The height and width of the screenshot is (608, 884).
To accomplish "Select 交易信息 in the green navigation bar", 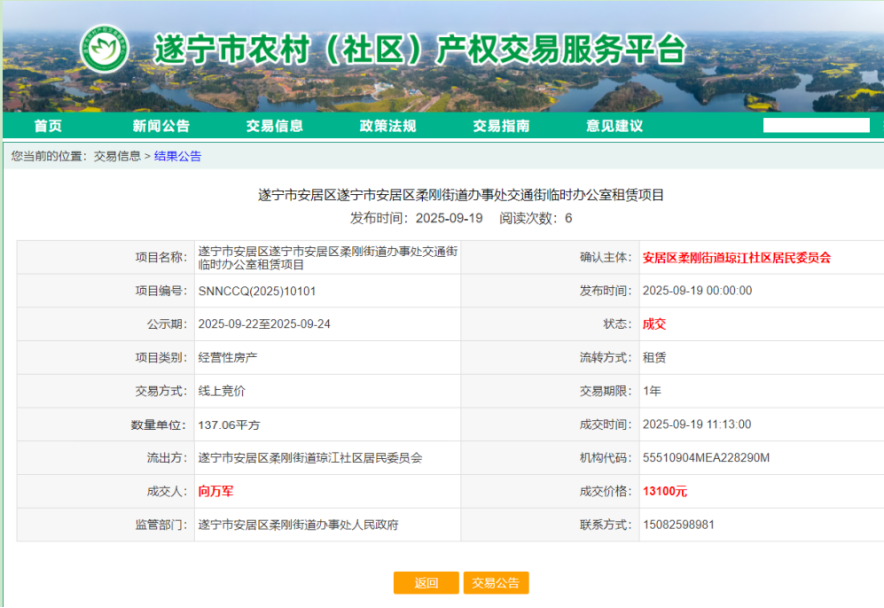I will pos(274,126).
